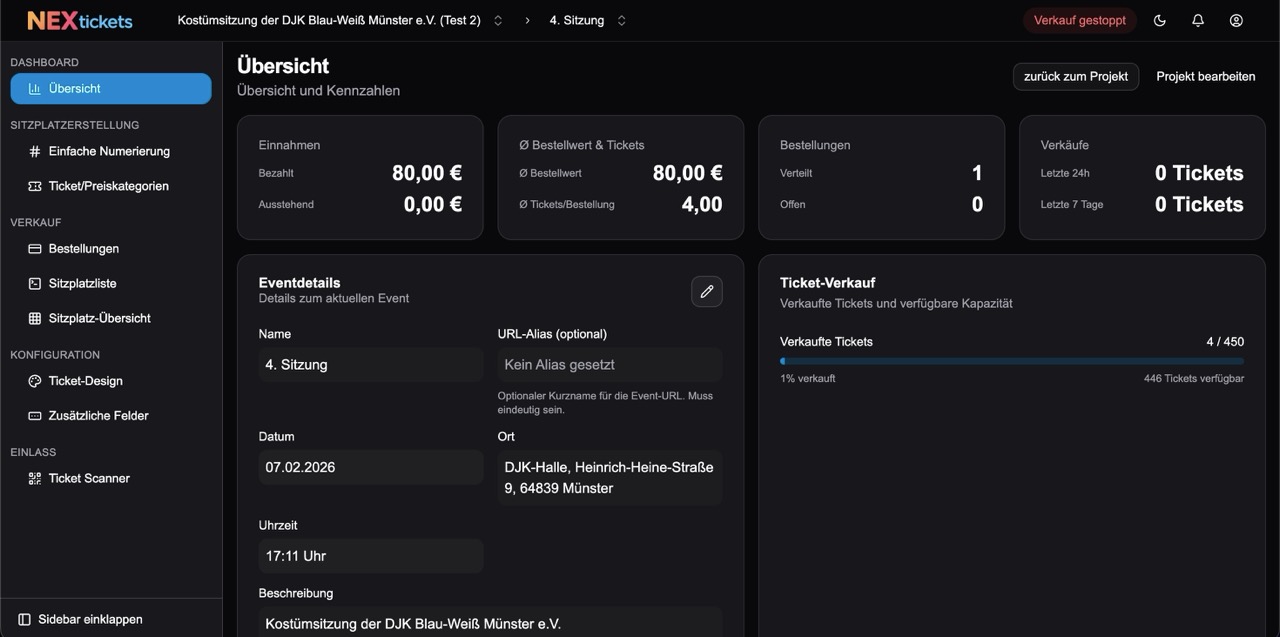Switch to the Übersicht dashboard view
Image resolution: width=1280 pixels, height=637 pixels.
pyautogui.click(x=110, y=88)
